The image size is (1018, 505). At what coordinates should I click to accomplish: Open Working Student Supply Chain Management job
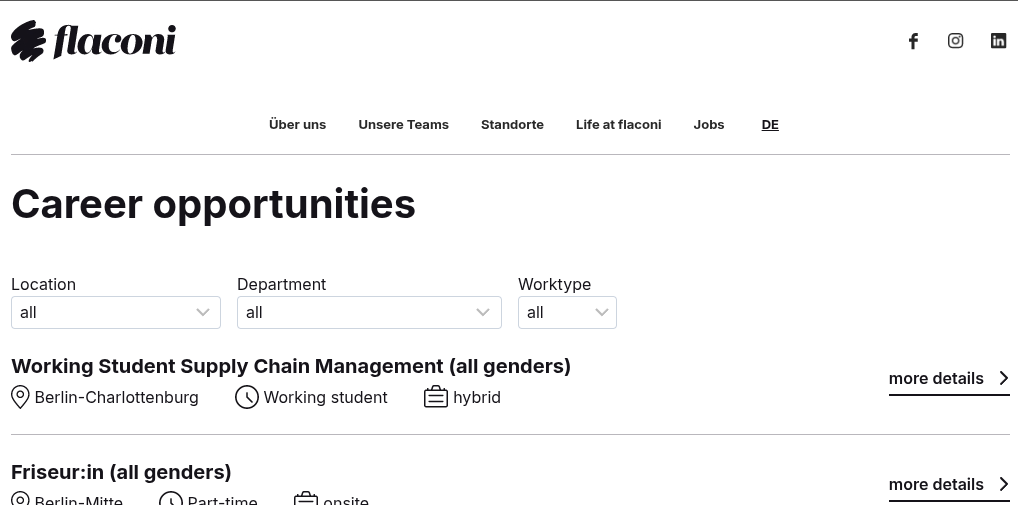tap(291, 366)
